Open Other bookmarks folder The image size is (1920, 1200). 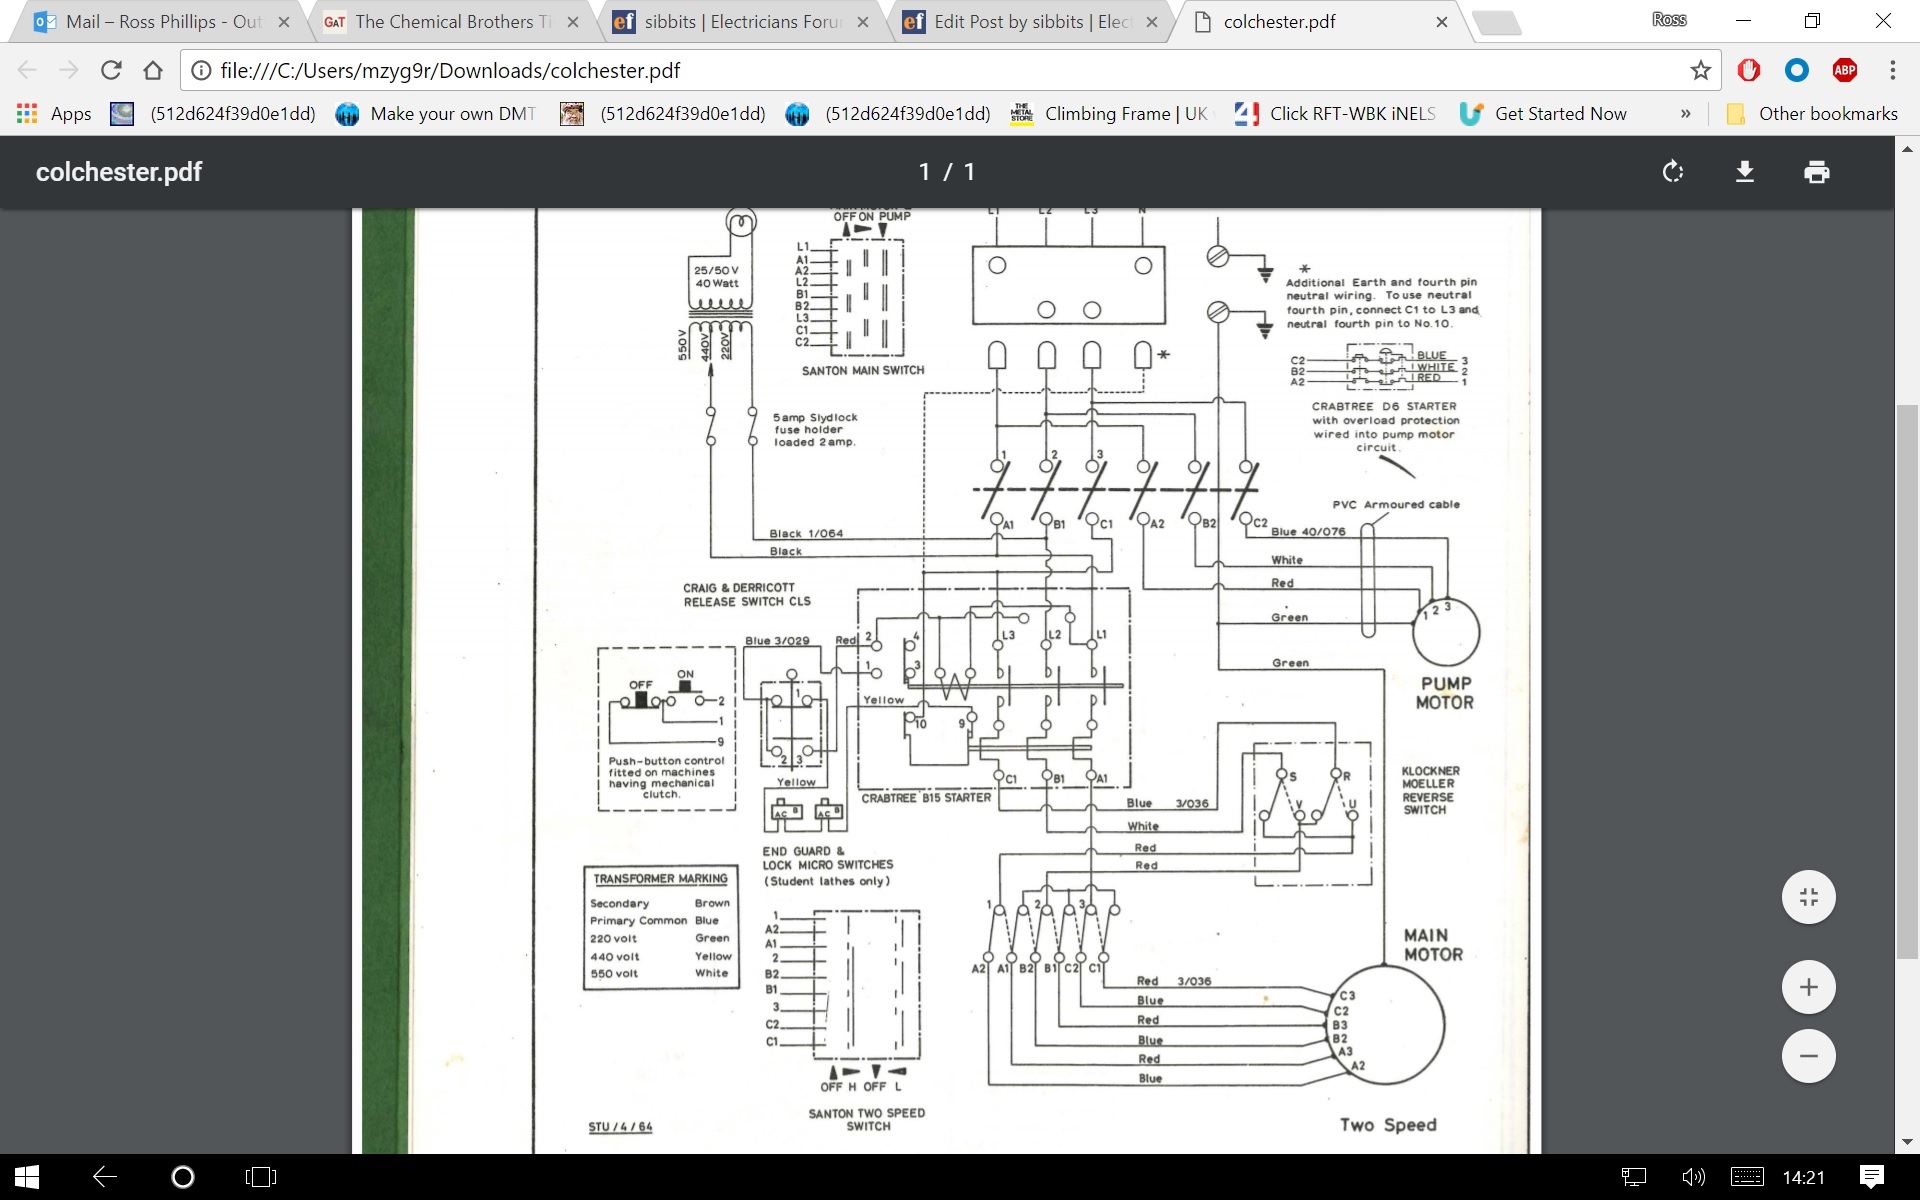point(1812,114)
